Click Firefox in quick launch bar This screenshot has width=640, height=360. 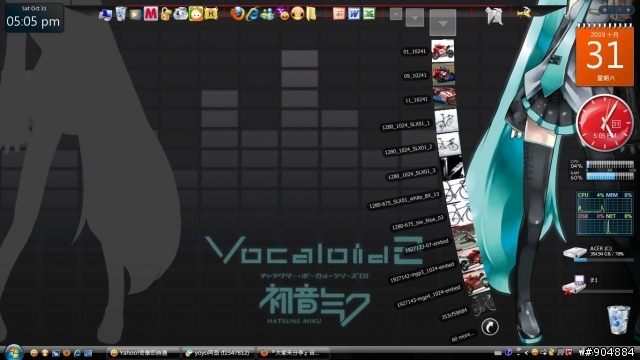[66, 353]
